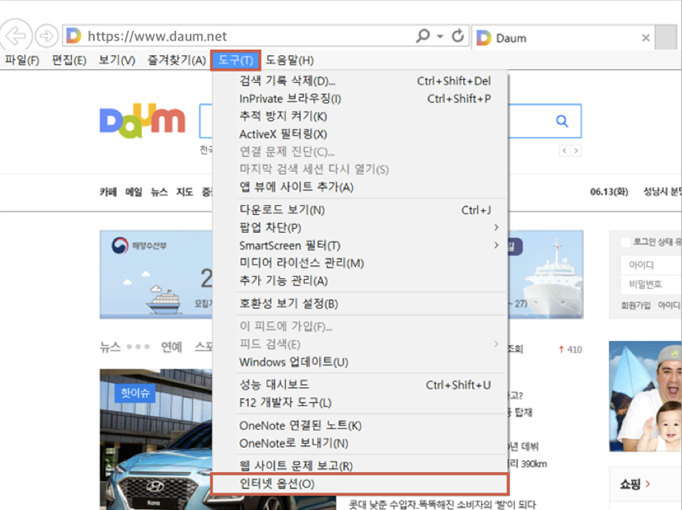Screen dimensions: 682x510
Task: Click the 해양수산부 banner logo
Action: click(139, 246)
